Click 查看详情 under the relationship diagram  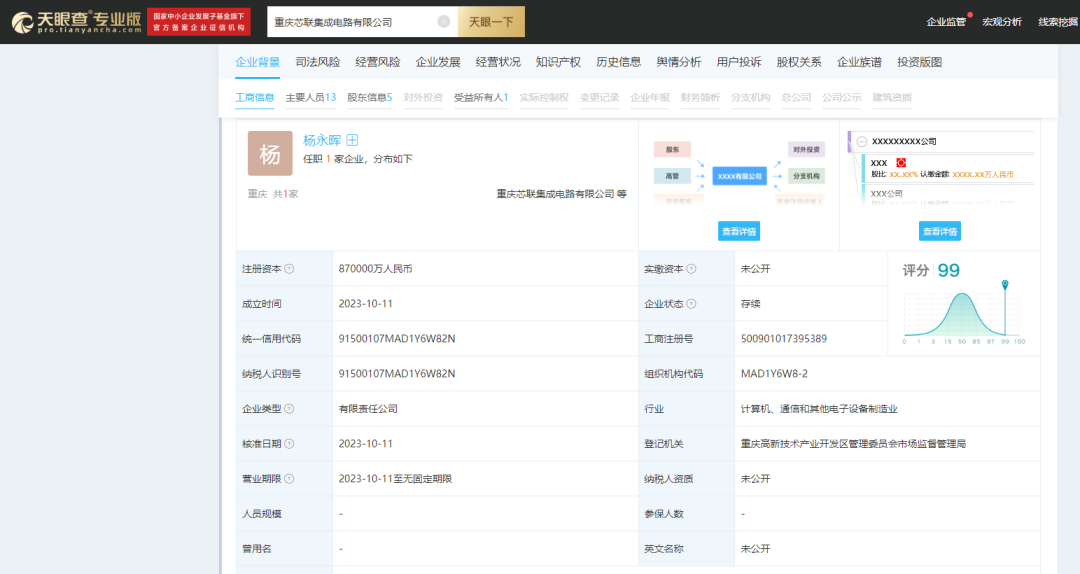738,231
